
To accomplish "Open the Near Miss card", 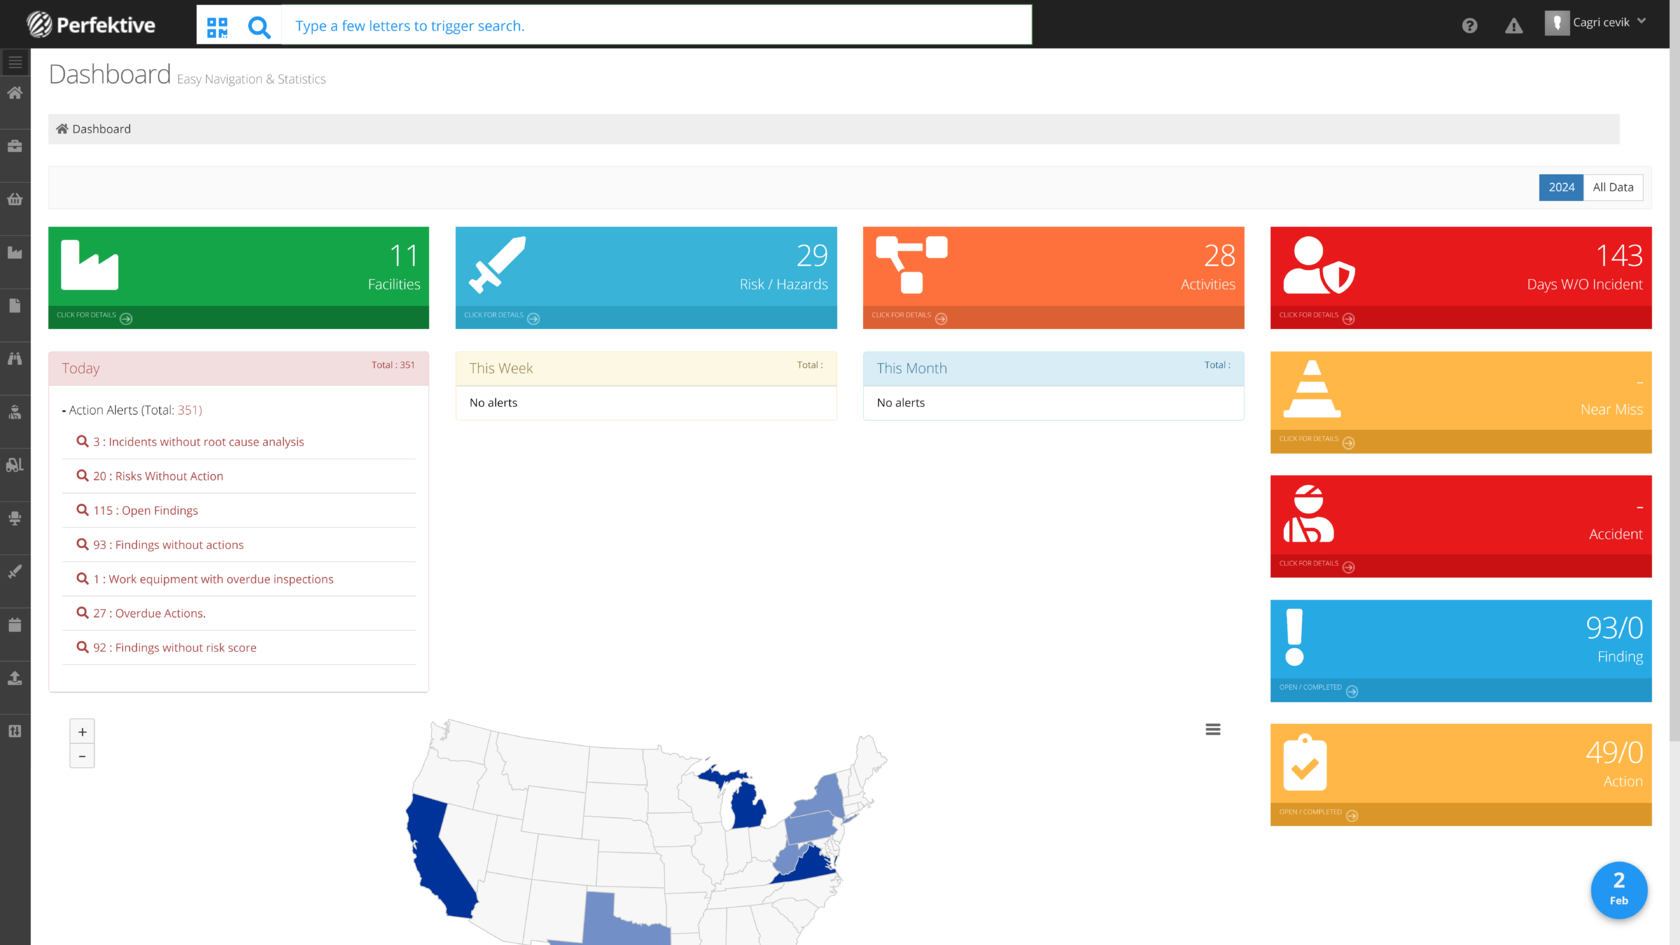I will (1461, 402).
